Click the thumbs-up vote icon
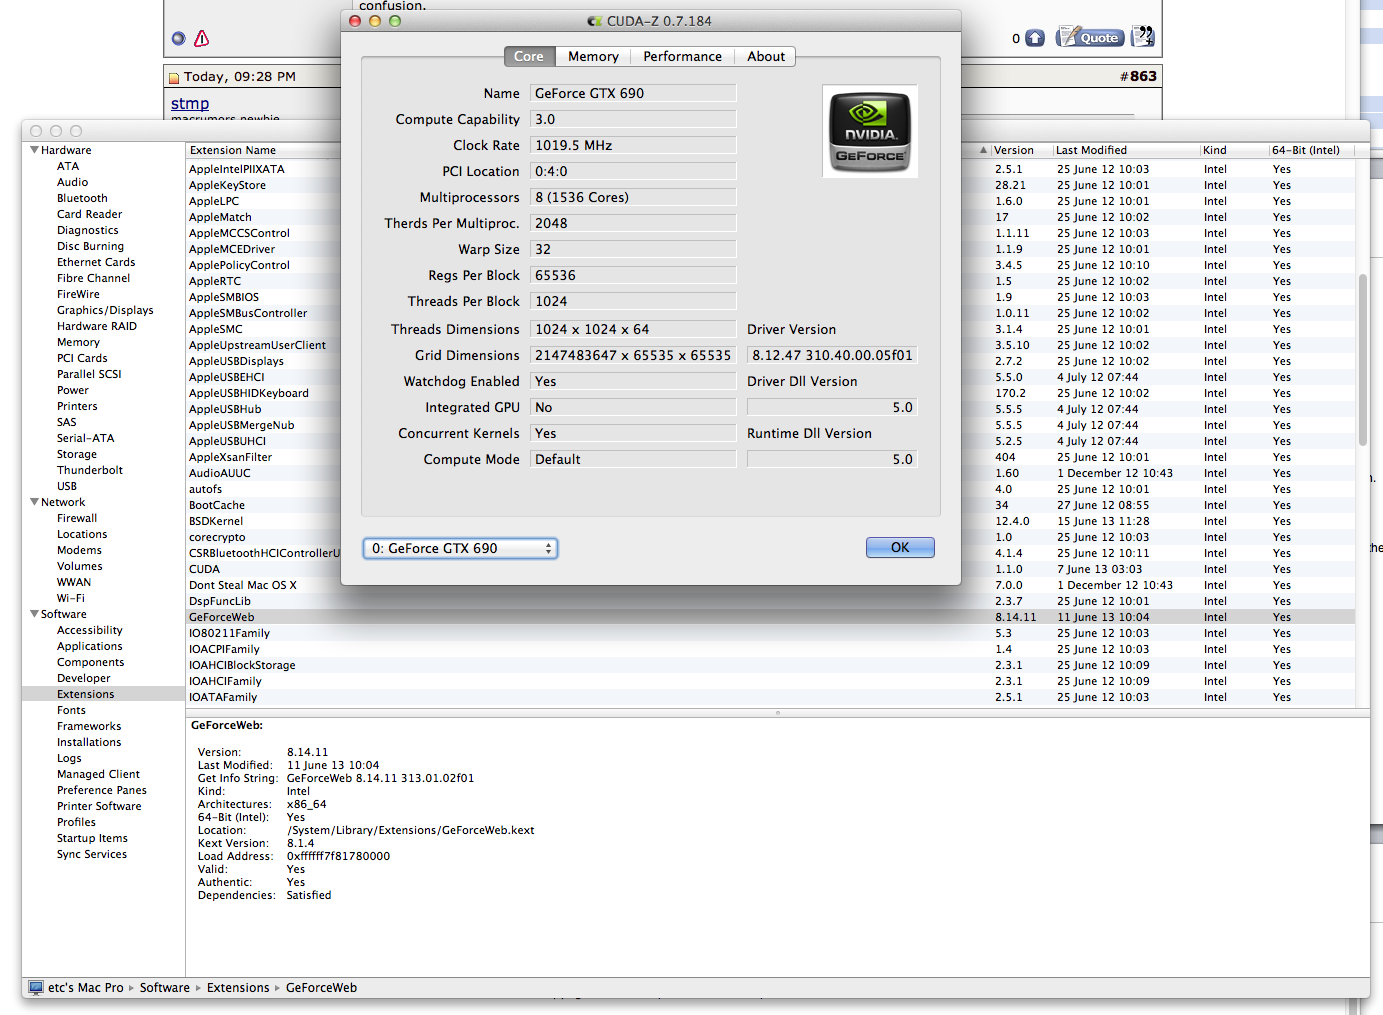Viewport: 1383px width, 1015px height. (x=1035, y=38)
